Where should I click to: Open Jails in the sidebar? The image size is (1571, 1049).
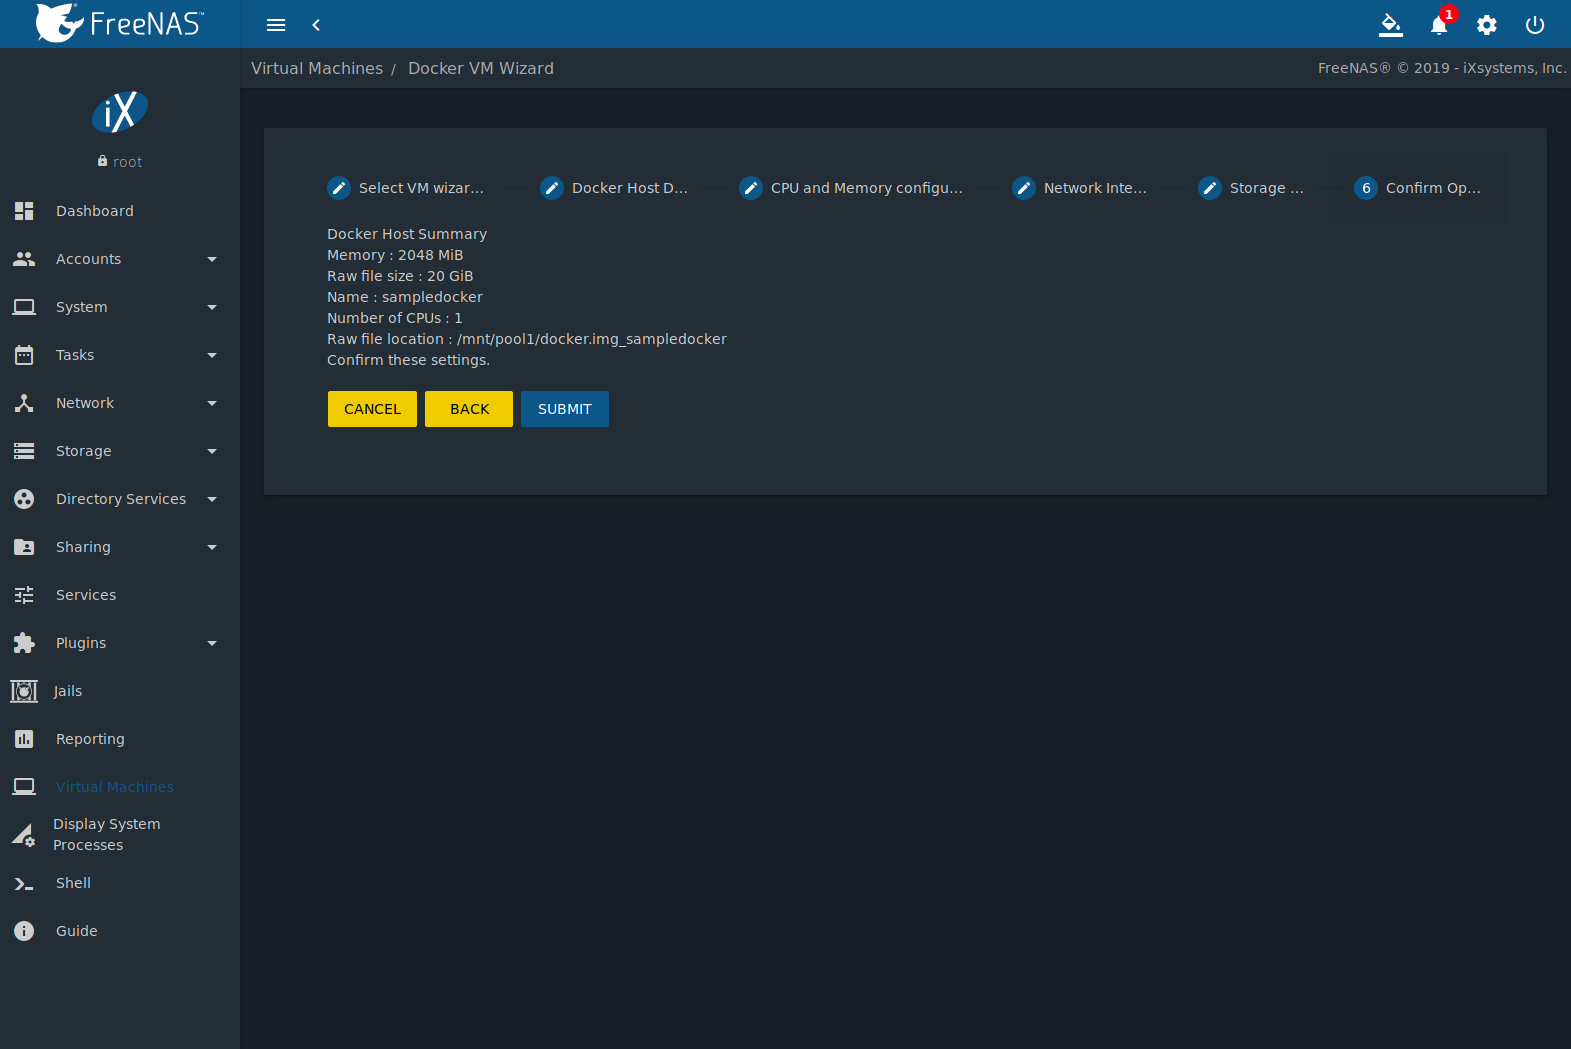click(68, 691)
